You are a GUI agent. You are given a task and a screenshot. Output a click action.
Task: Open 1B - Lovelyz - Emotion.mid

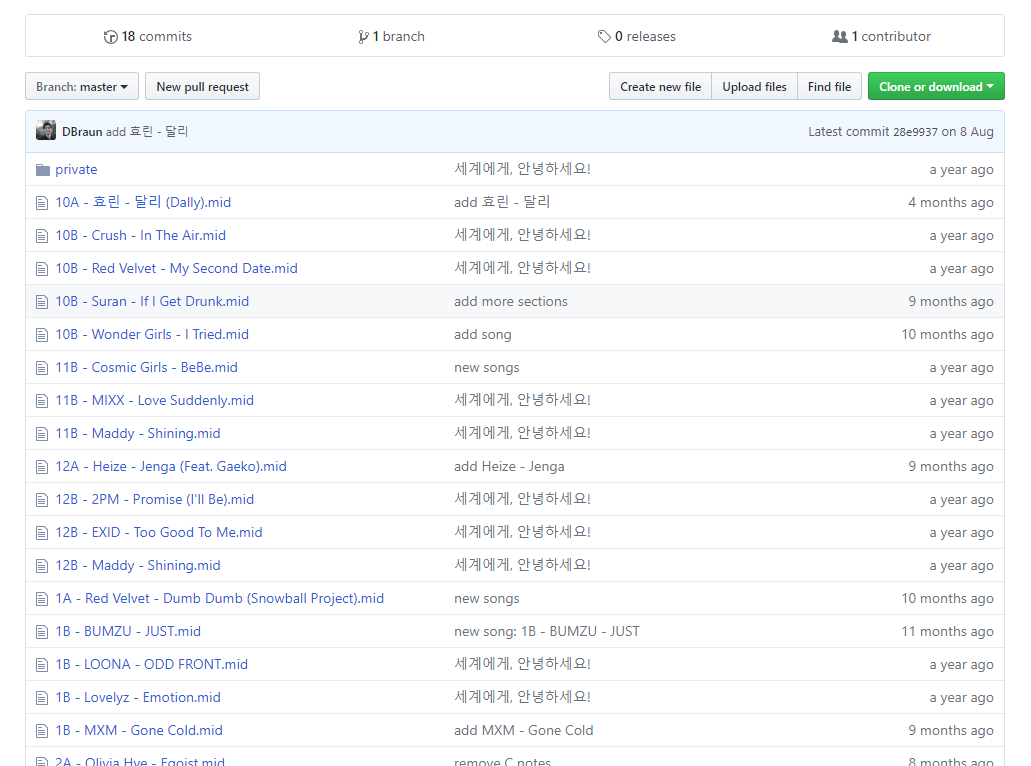(138, 697)
